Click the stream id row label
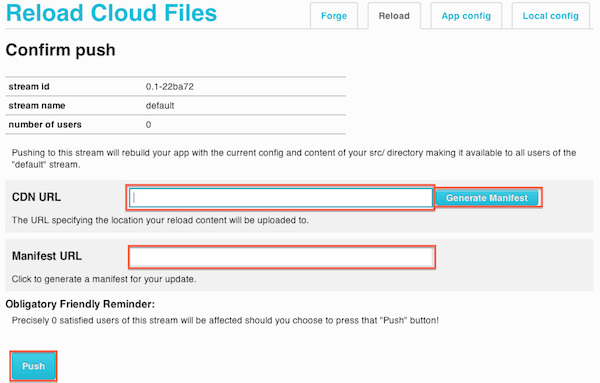 [x=29, y=86]
